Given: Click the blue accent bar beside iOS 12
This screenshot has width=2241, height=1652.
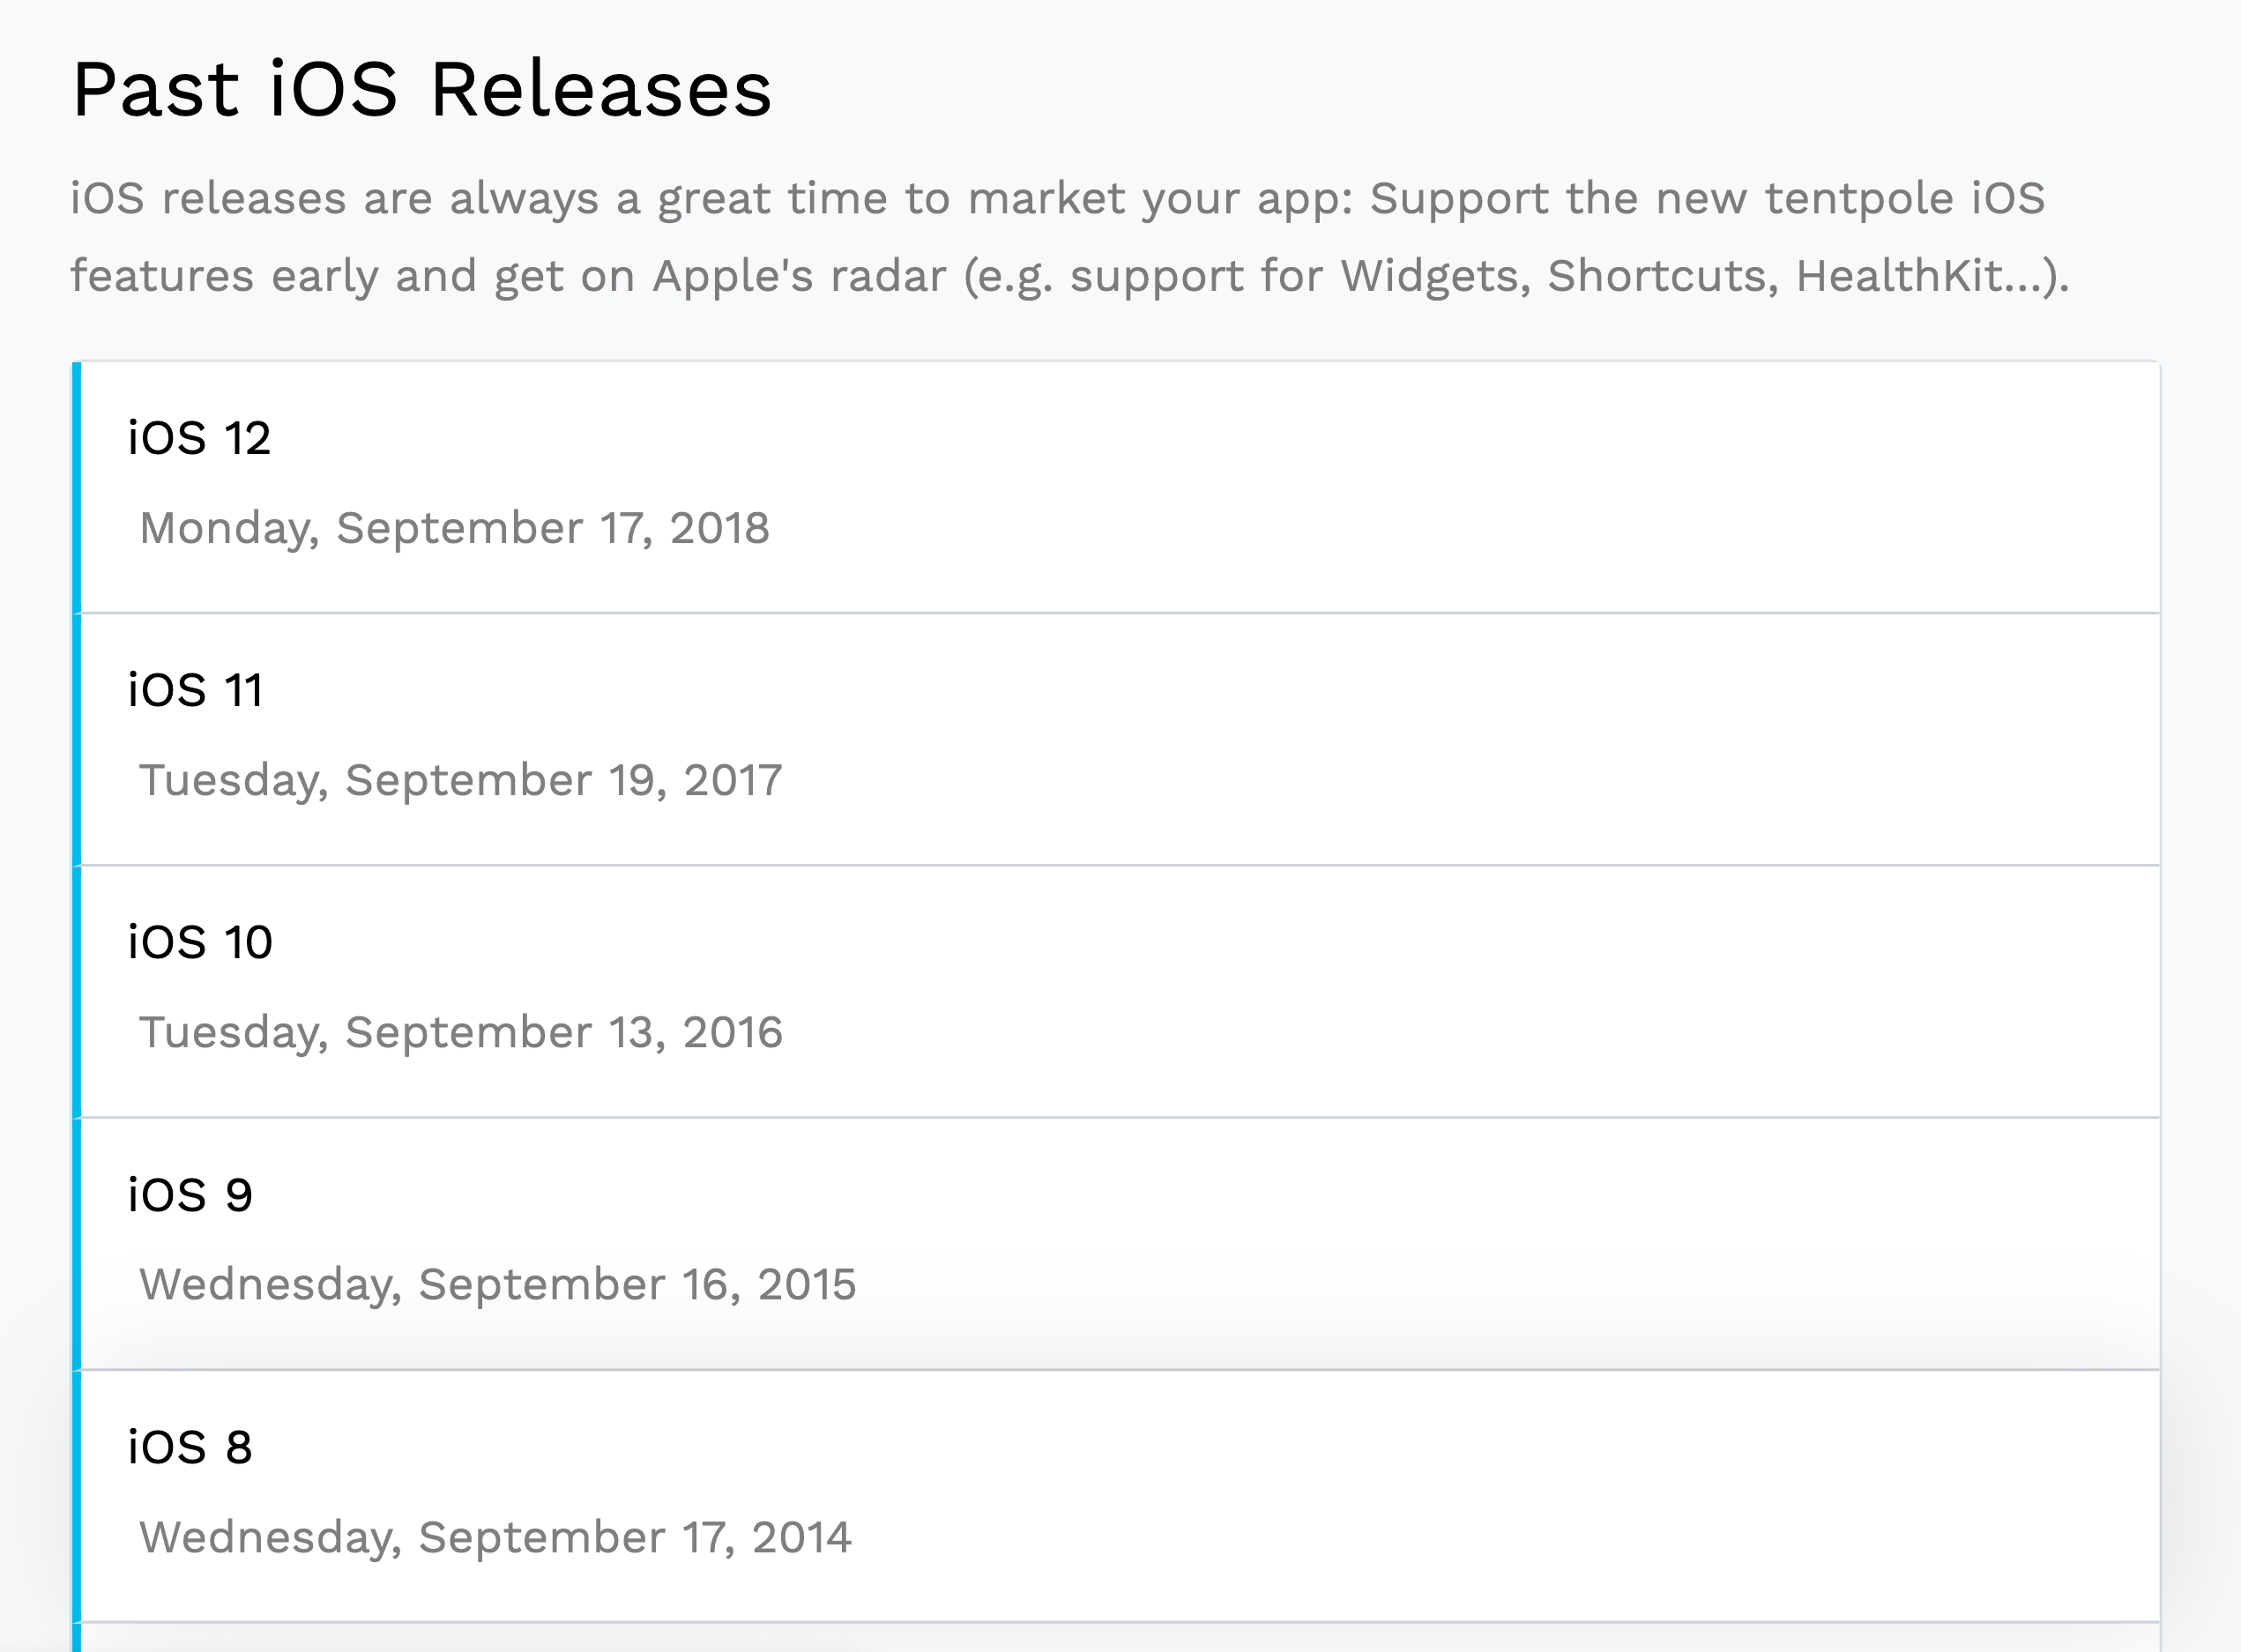Looking at the screenshot, I should tap(77, 485).
